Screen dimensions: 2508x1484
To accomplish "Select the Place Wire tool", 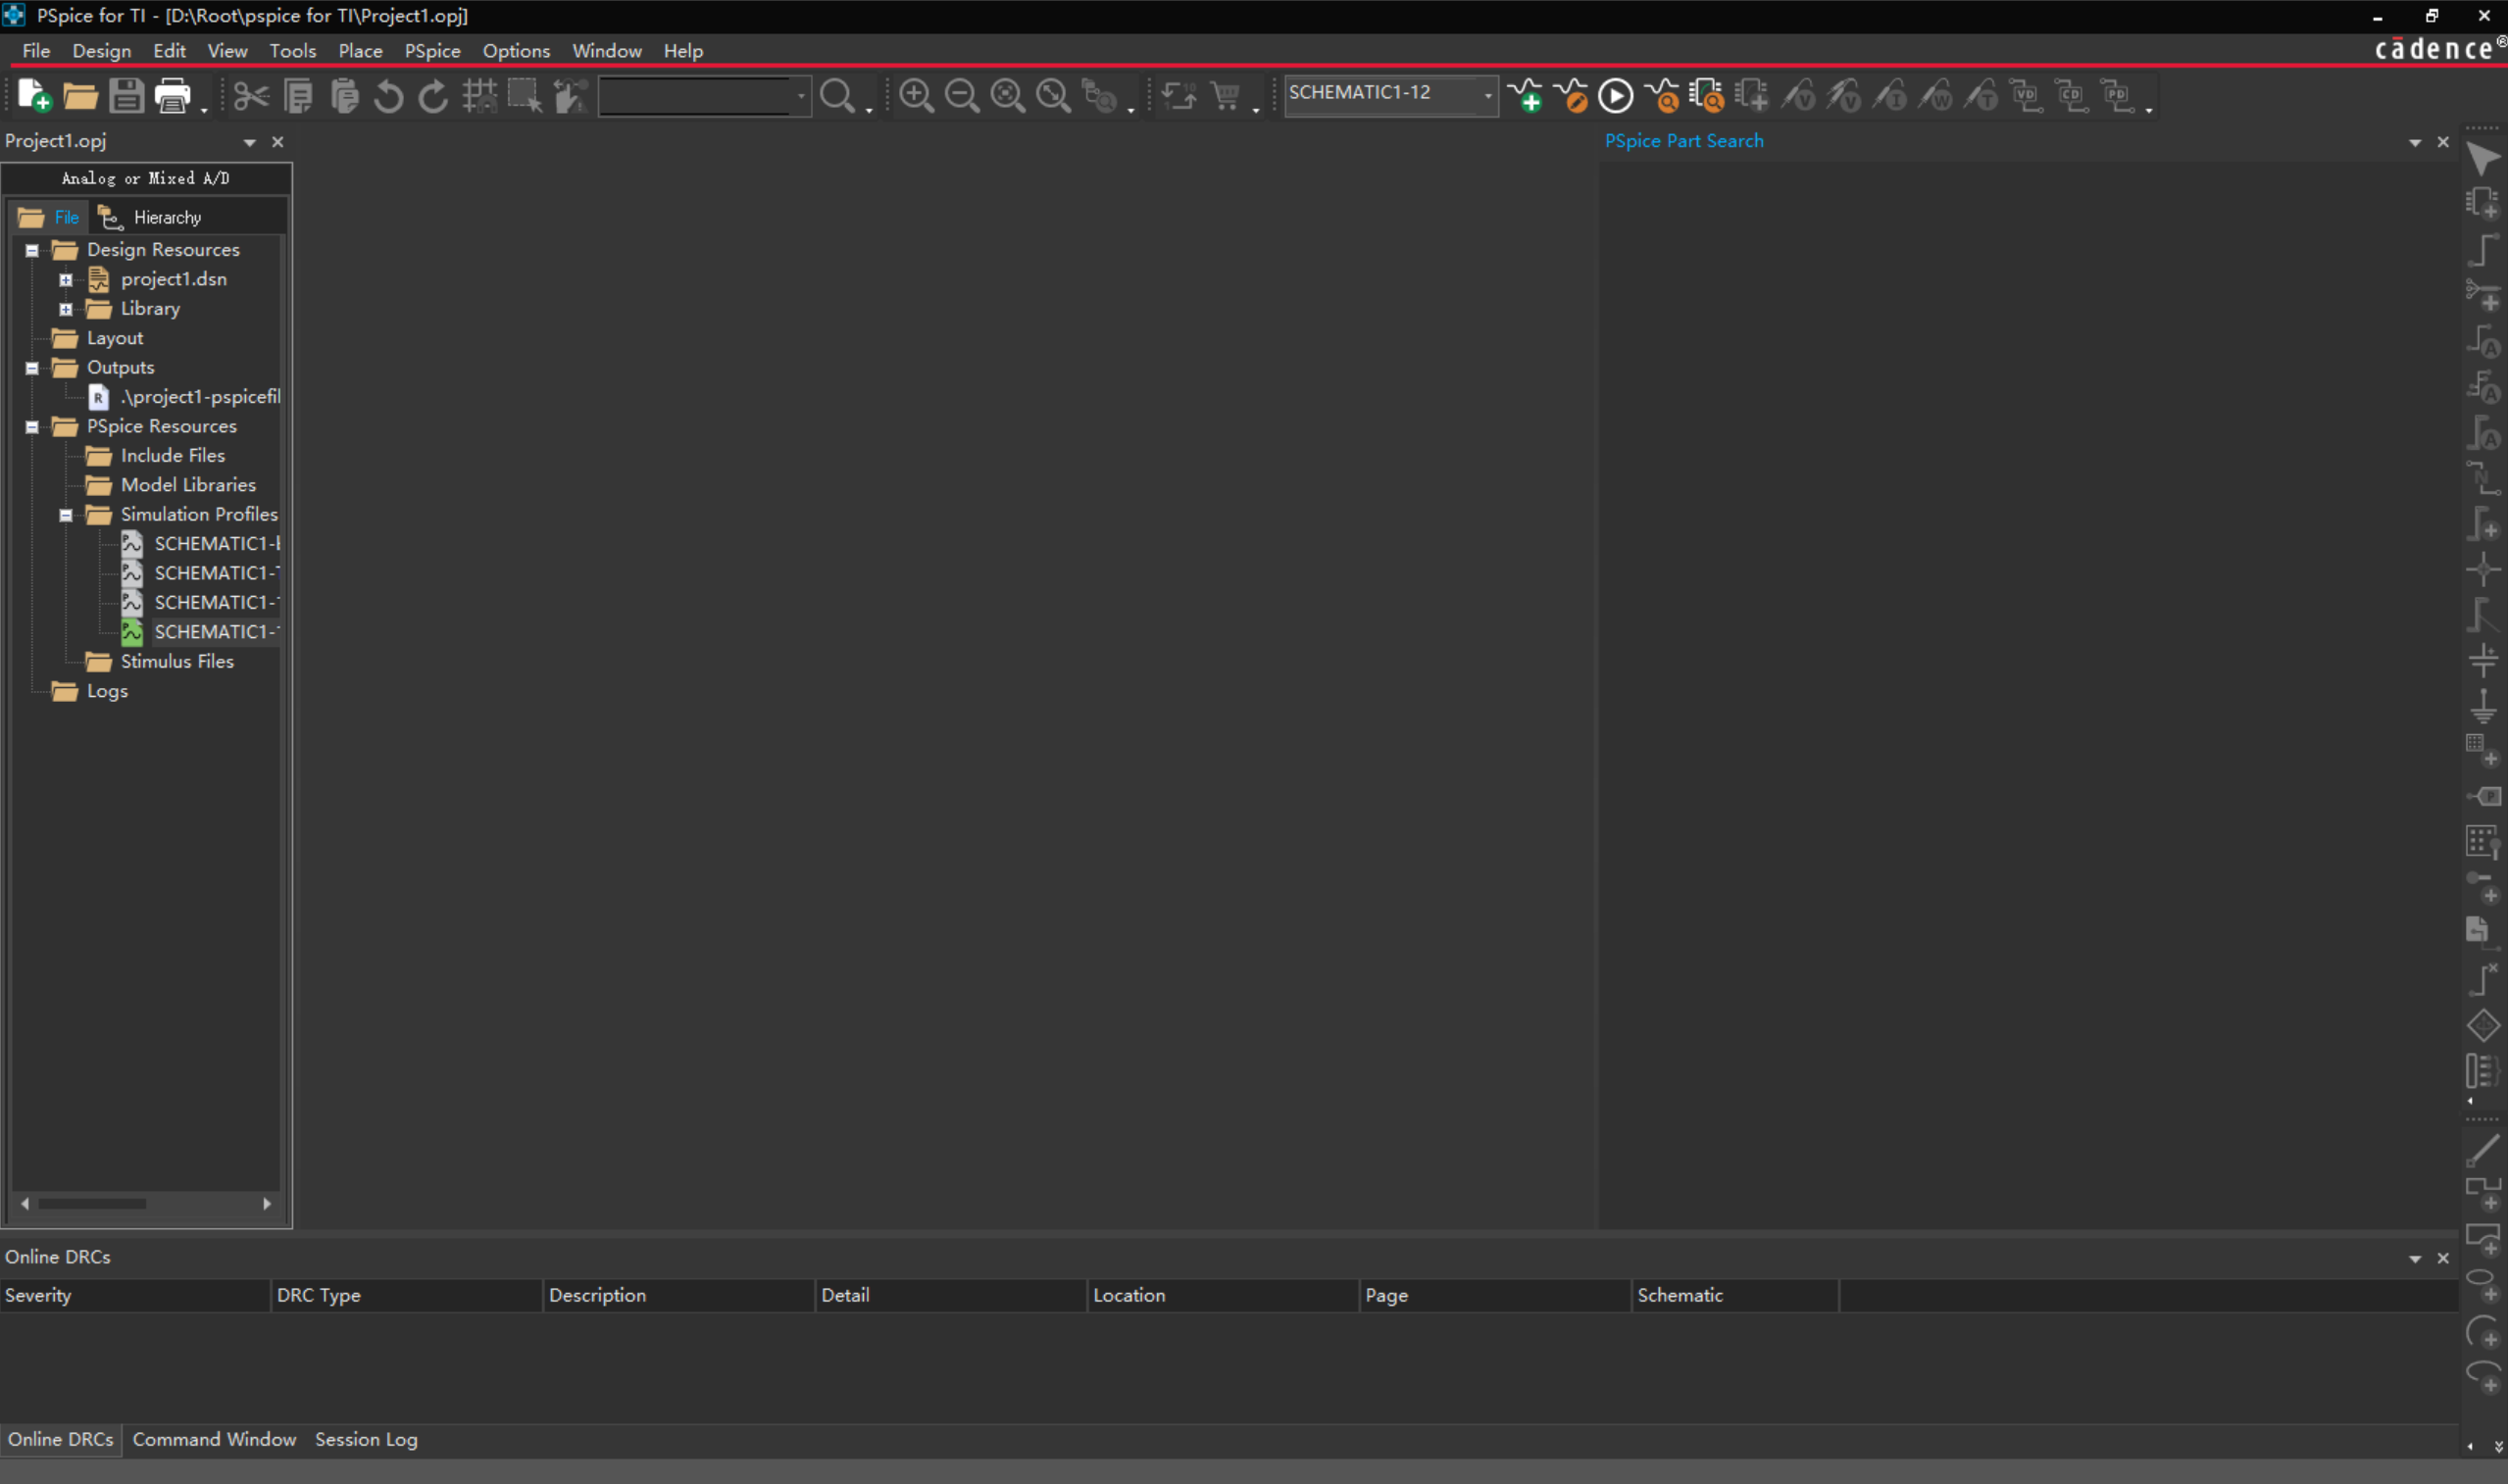I will click(2483, 250).
